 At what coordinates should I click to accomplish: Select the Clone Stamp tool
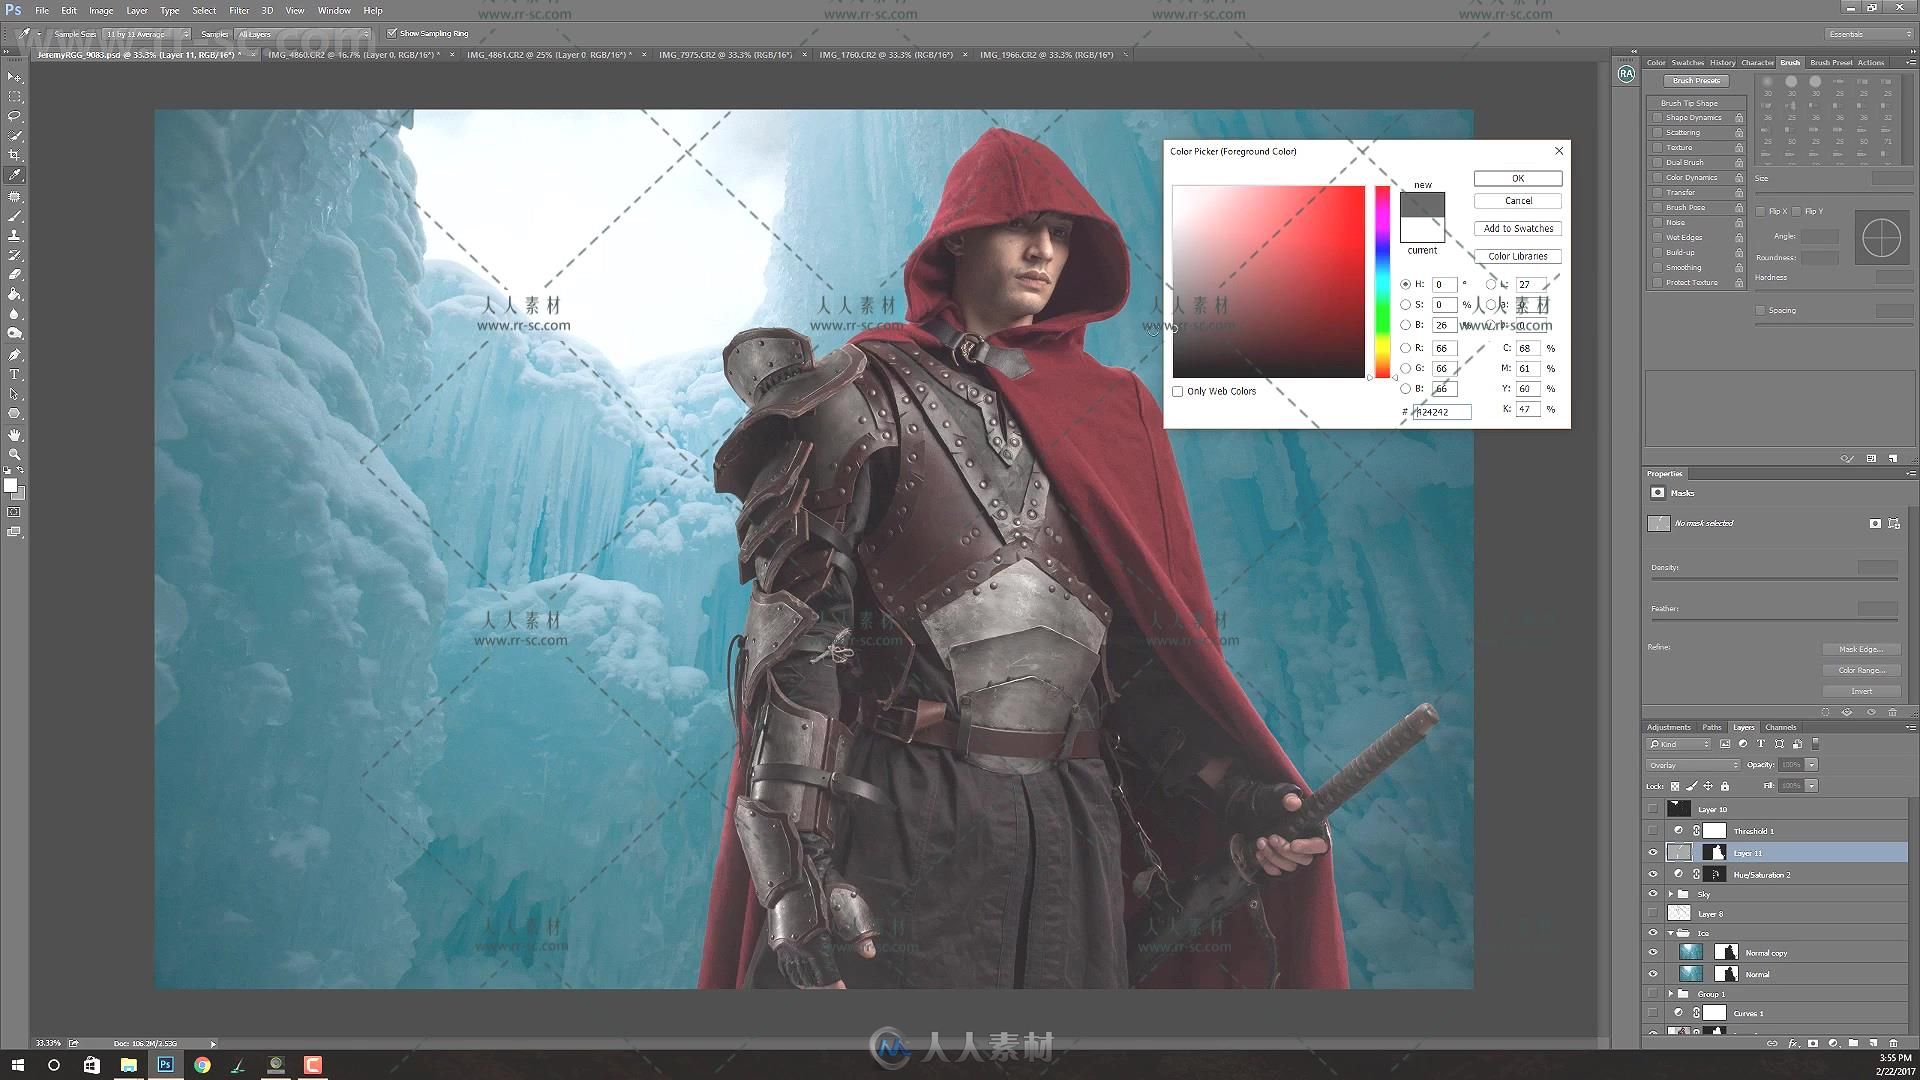pyautogui.click(x=14, y=236)
